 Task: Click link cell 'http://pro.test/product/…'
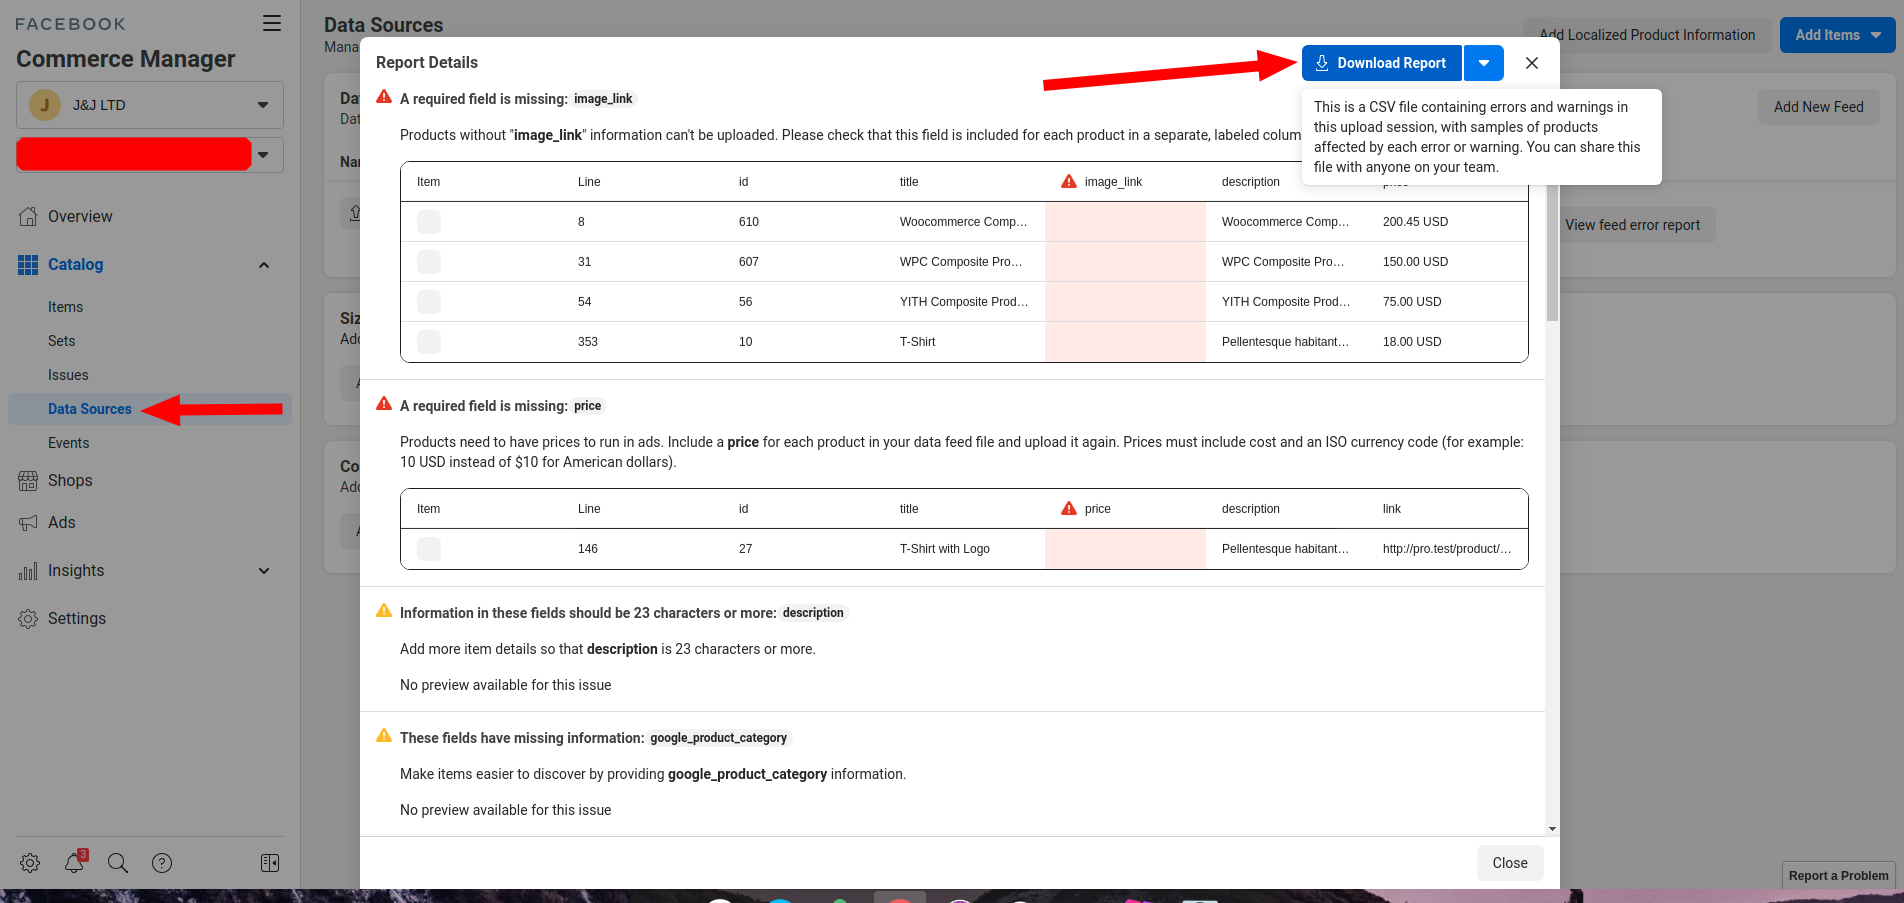(x=1447, y=549)
